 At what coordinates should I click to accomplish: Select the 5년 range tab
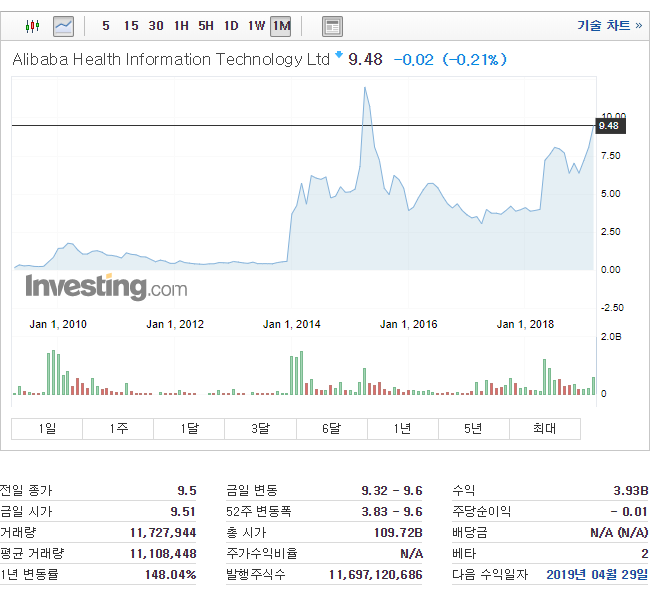tap(474, 429)
